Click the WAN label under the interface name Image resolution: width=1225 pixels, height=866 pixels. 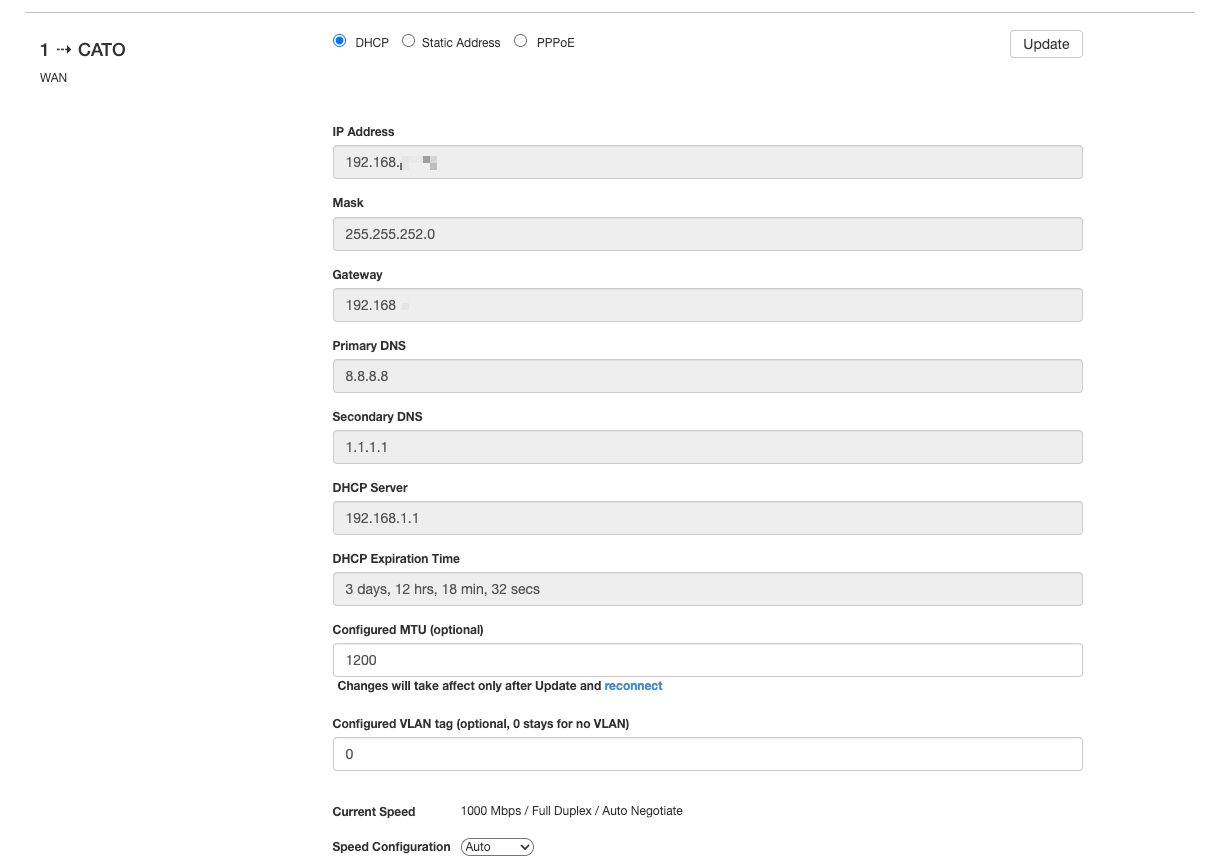point(54,78)
